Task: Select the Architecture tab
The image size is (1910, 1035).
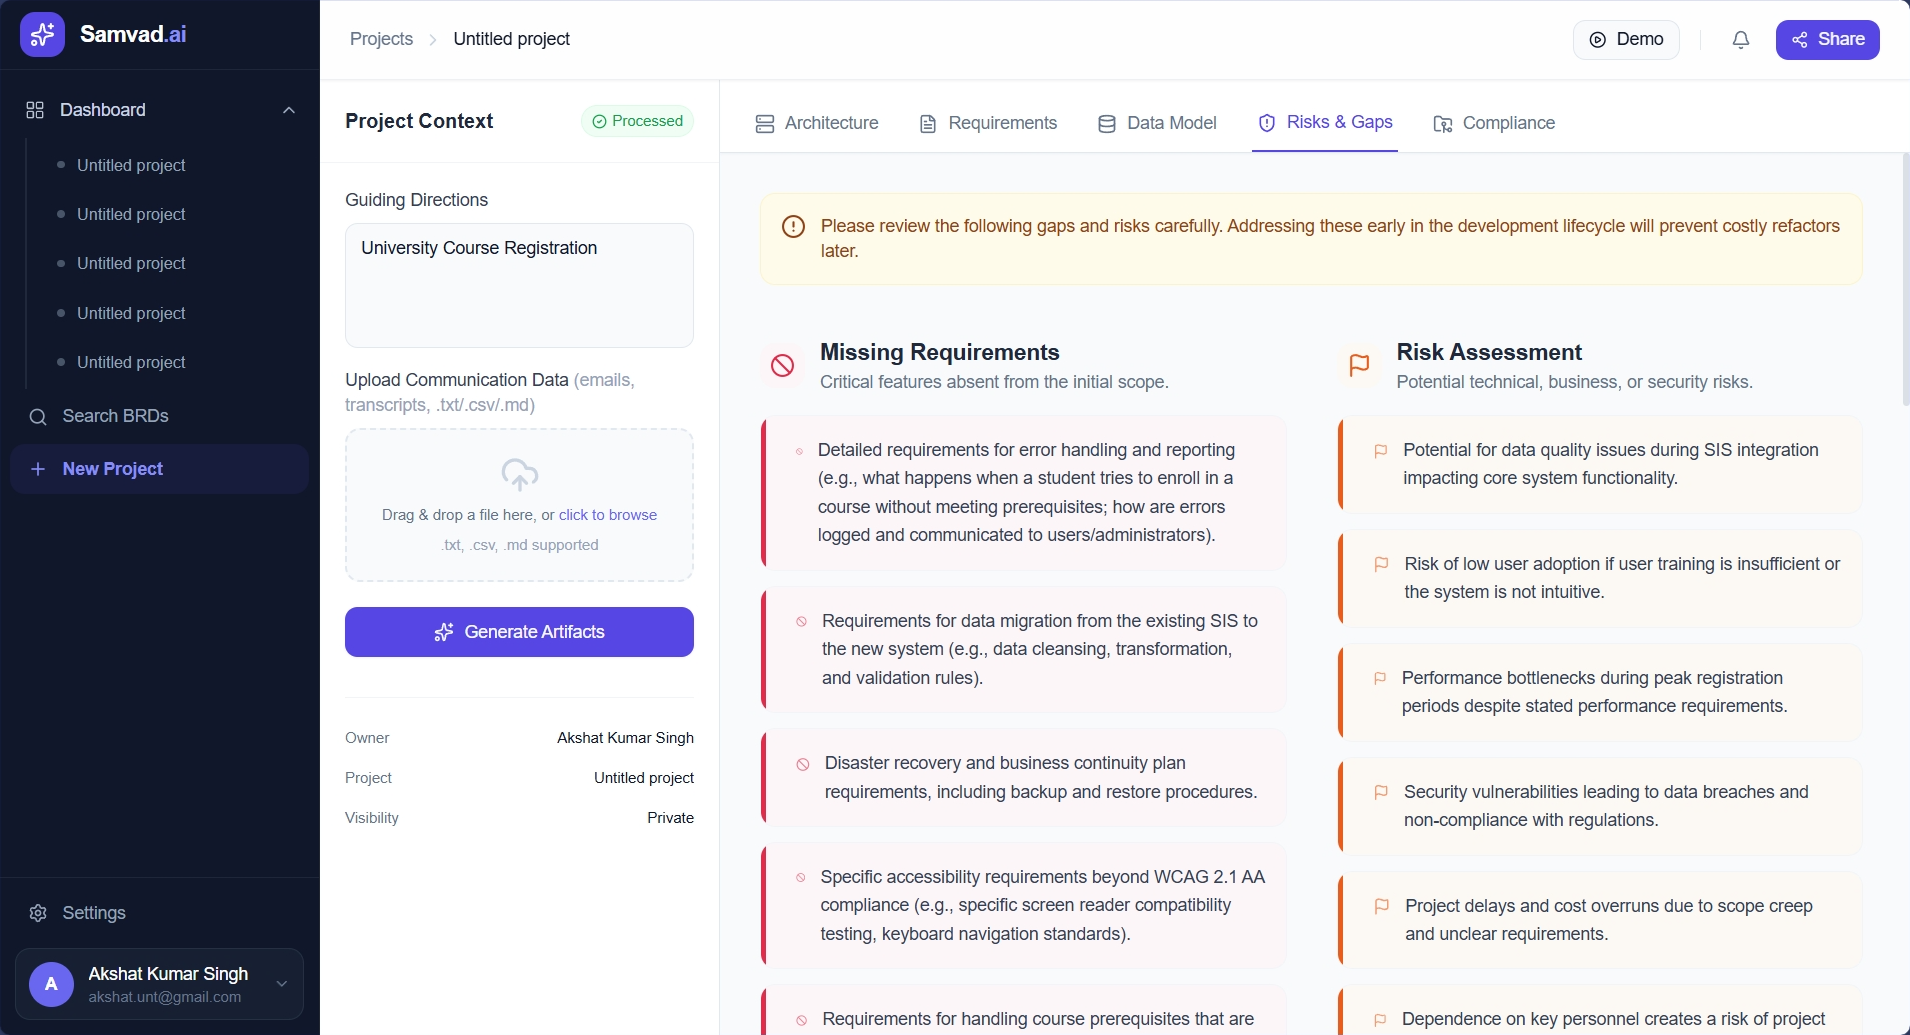Action: [817, 123]
